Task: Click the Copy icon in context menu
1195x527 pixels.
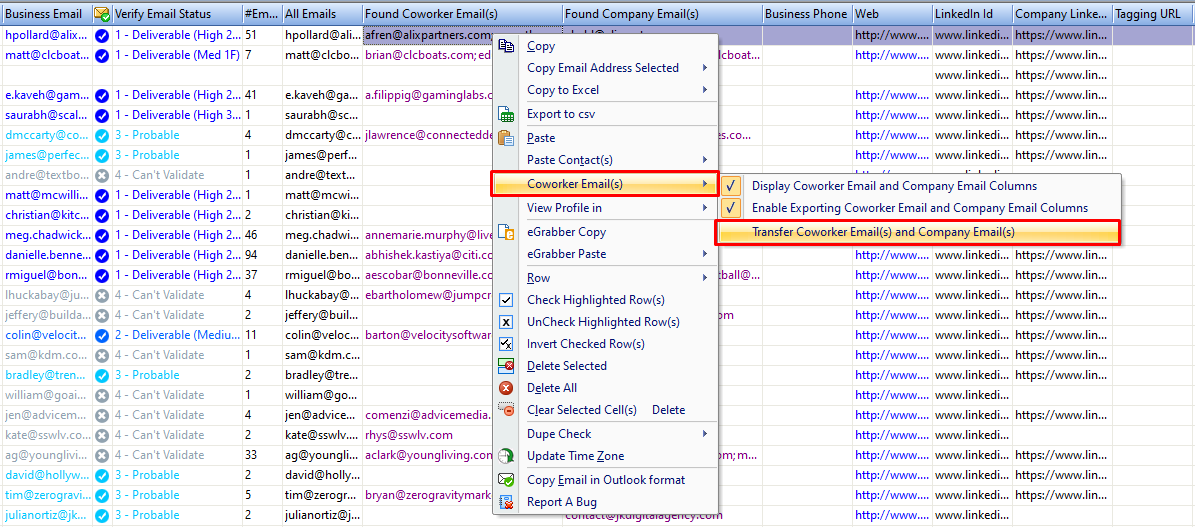Action: click(506, 46)
